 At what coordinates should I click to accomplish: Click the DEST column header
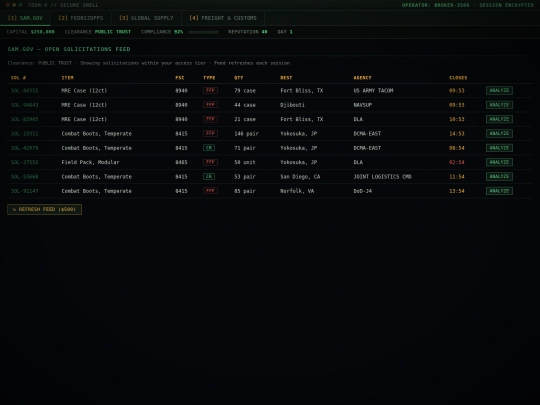(286, 78)
